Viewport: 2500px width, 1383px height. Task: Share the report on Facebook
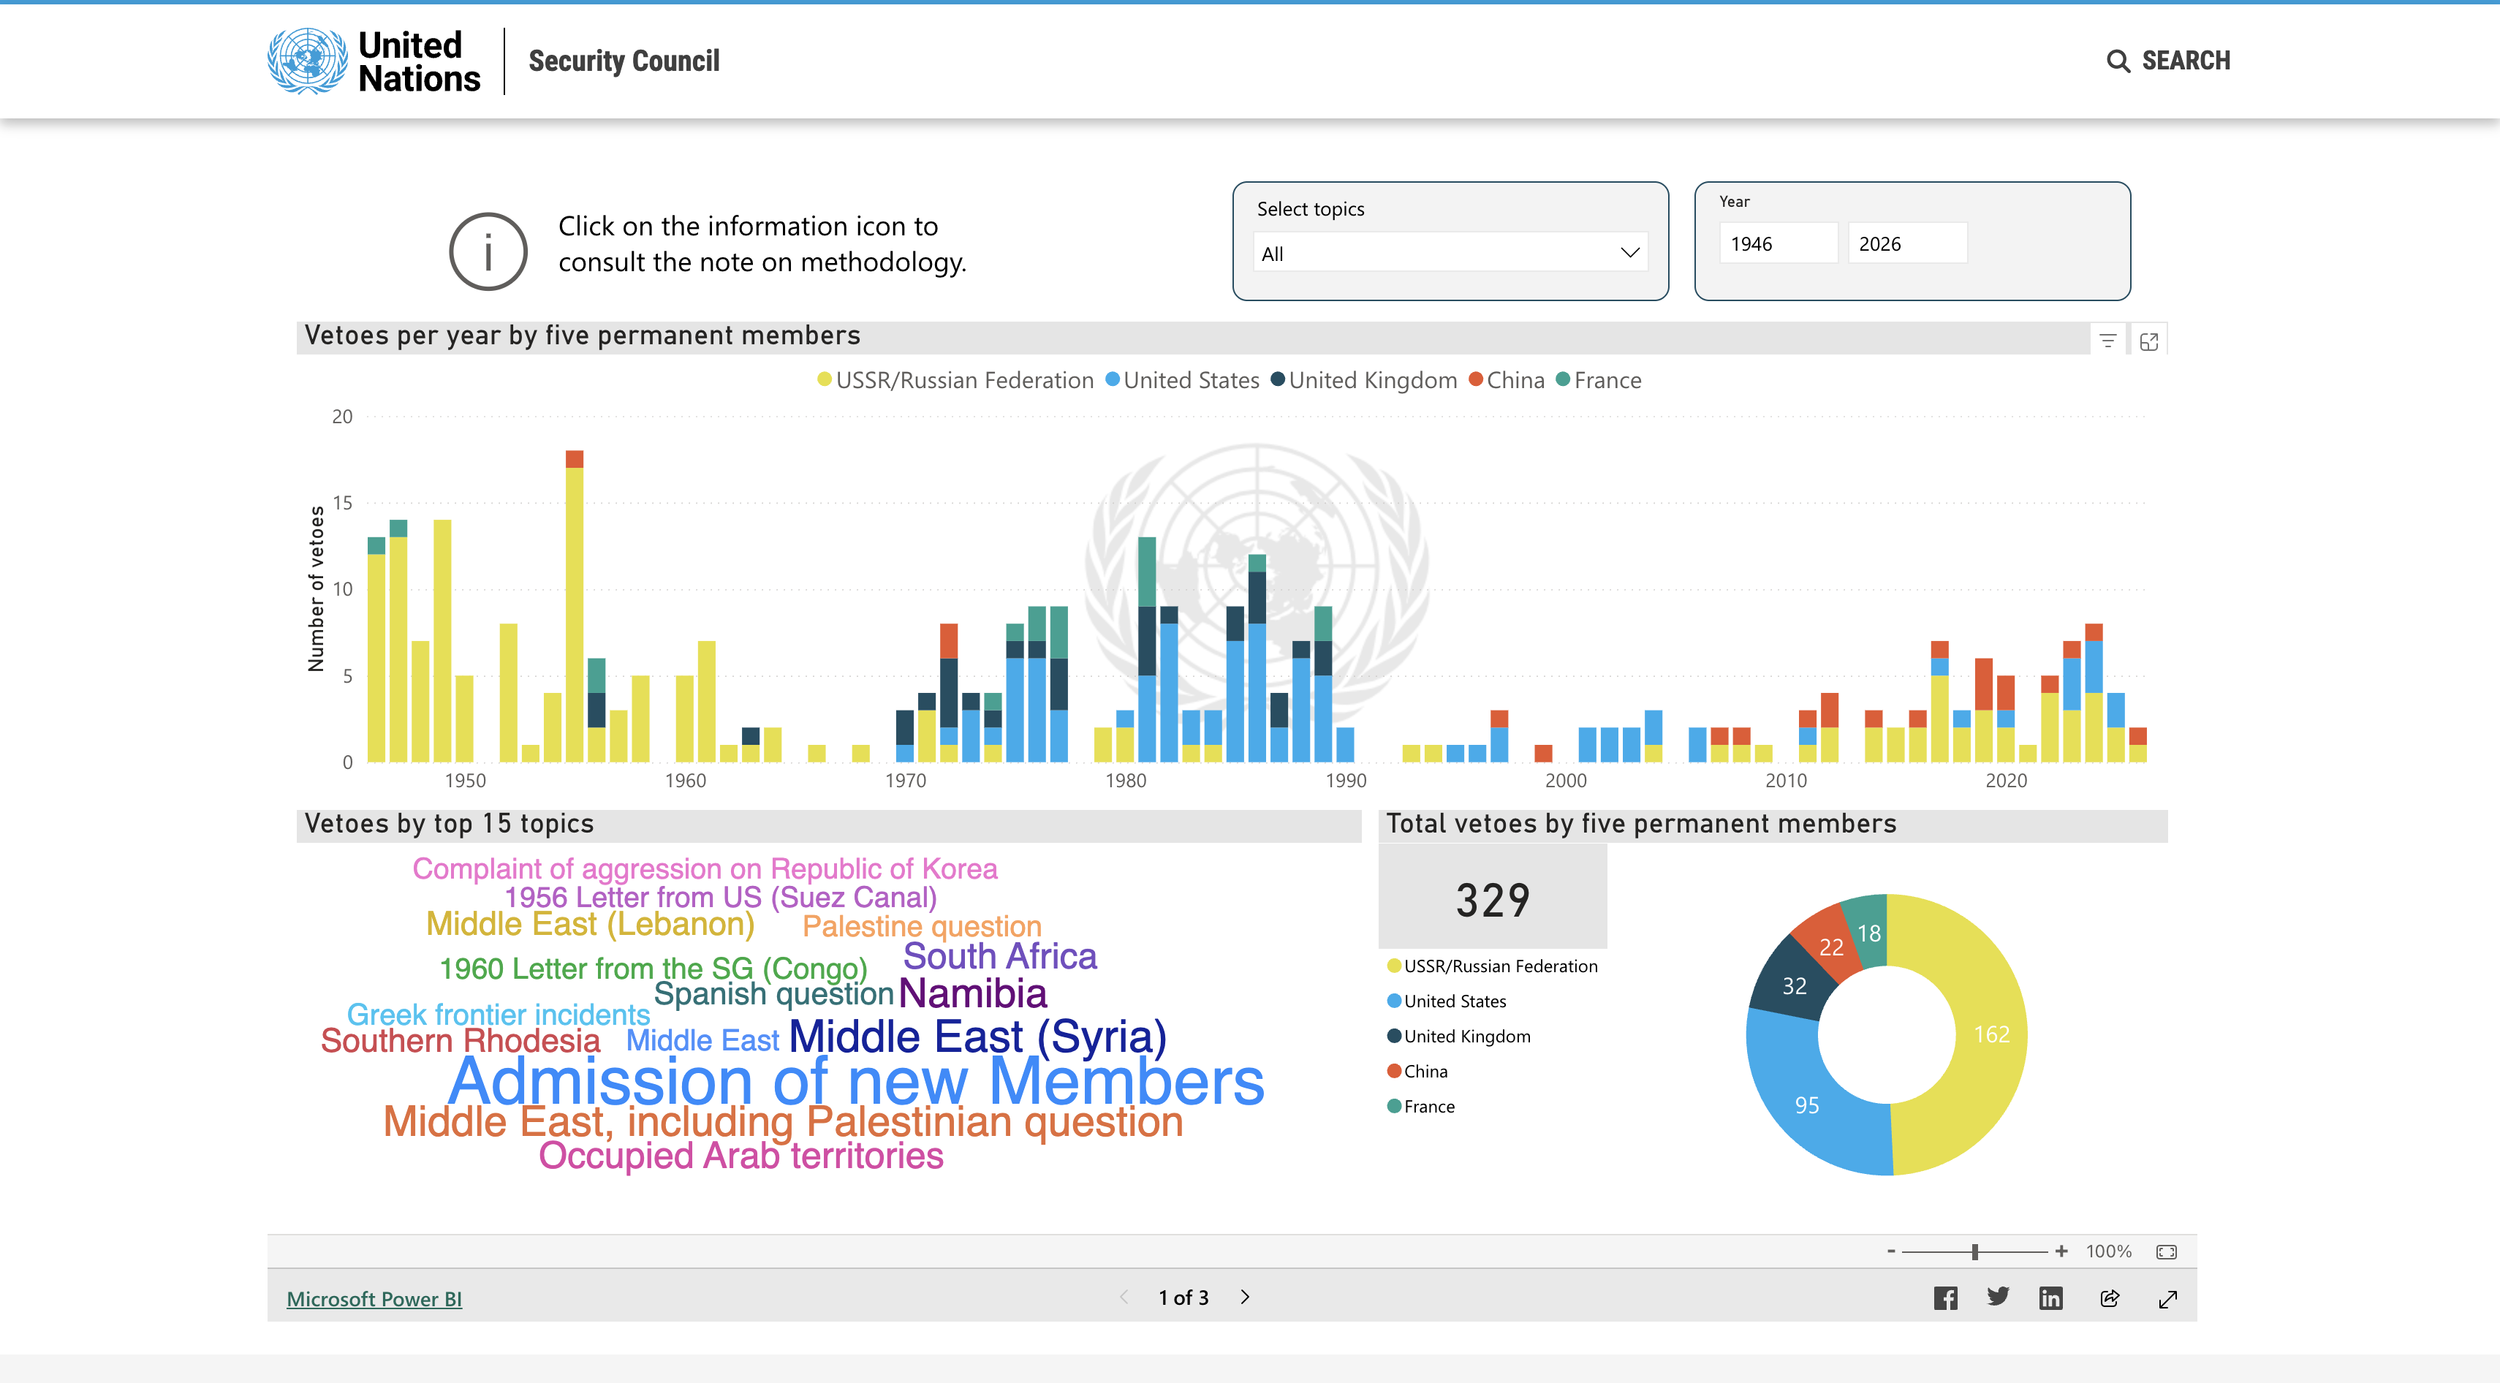[x=1946, y=1297]
